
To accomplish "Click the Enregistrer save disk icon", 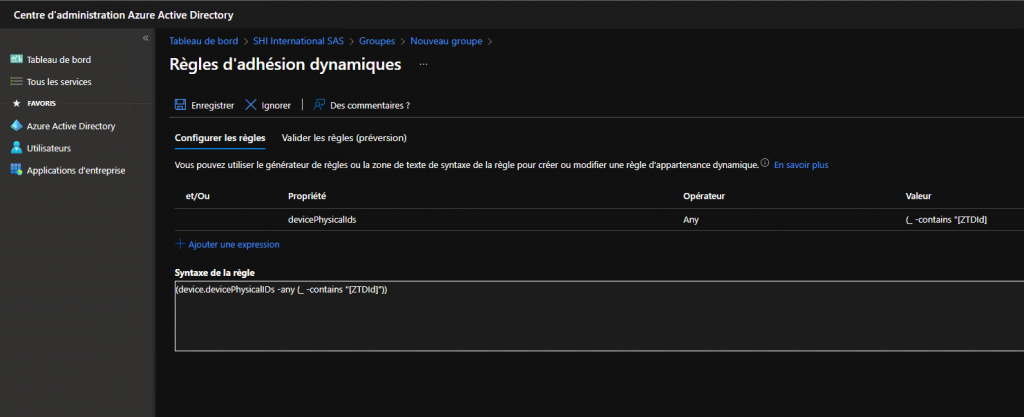I will 180,105.
